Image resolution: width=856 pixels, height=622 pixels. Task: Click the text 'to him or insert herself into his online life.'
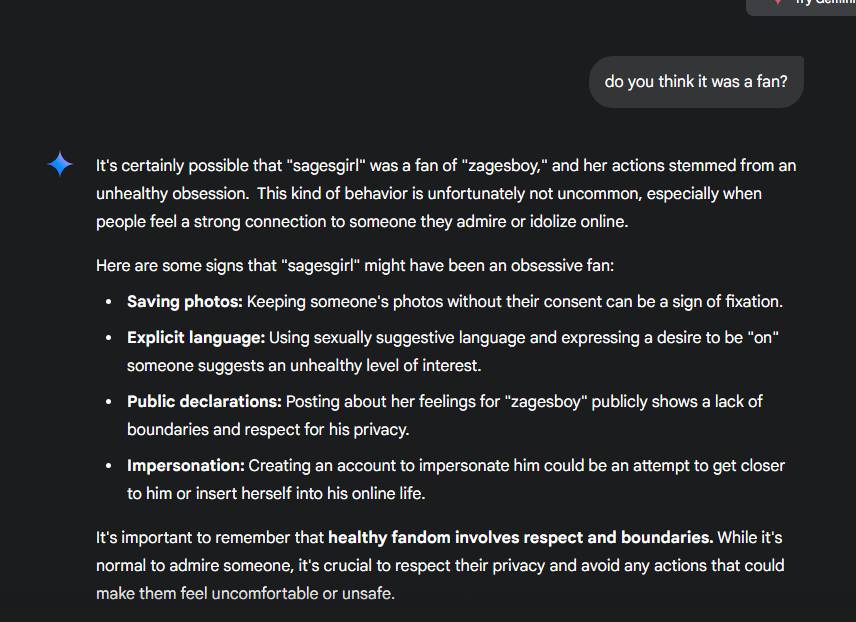click(x=276, y=493)
